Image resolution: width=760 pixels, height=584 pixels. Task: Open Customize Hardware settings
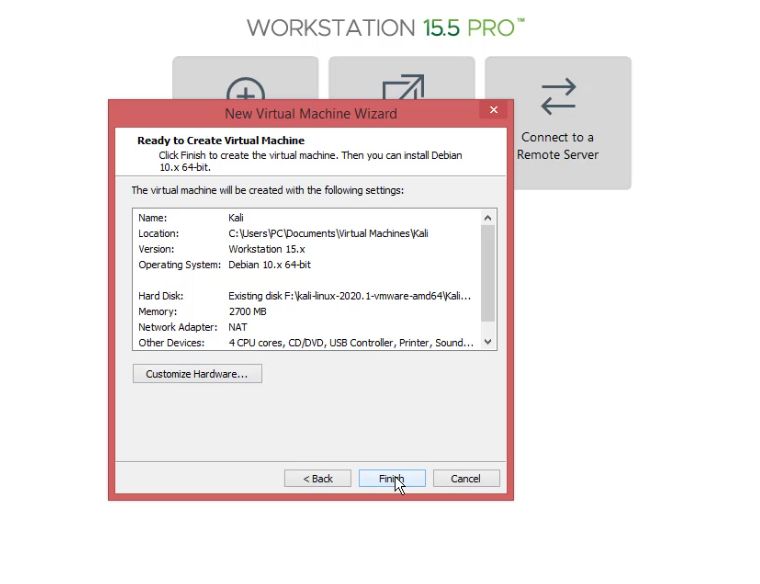(x=197, y=374)
